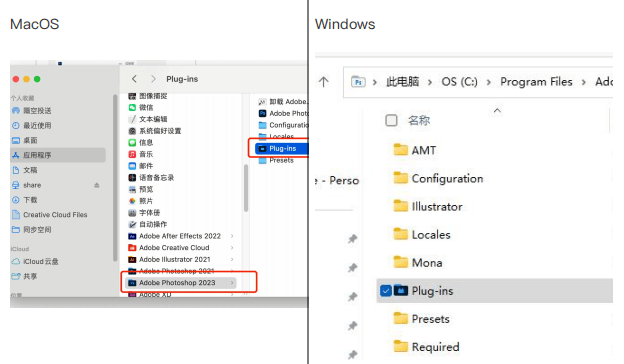Select the 卸载 Adobe item
624x364 pixels.
coord(283,102)
